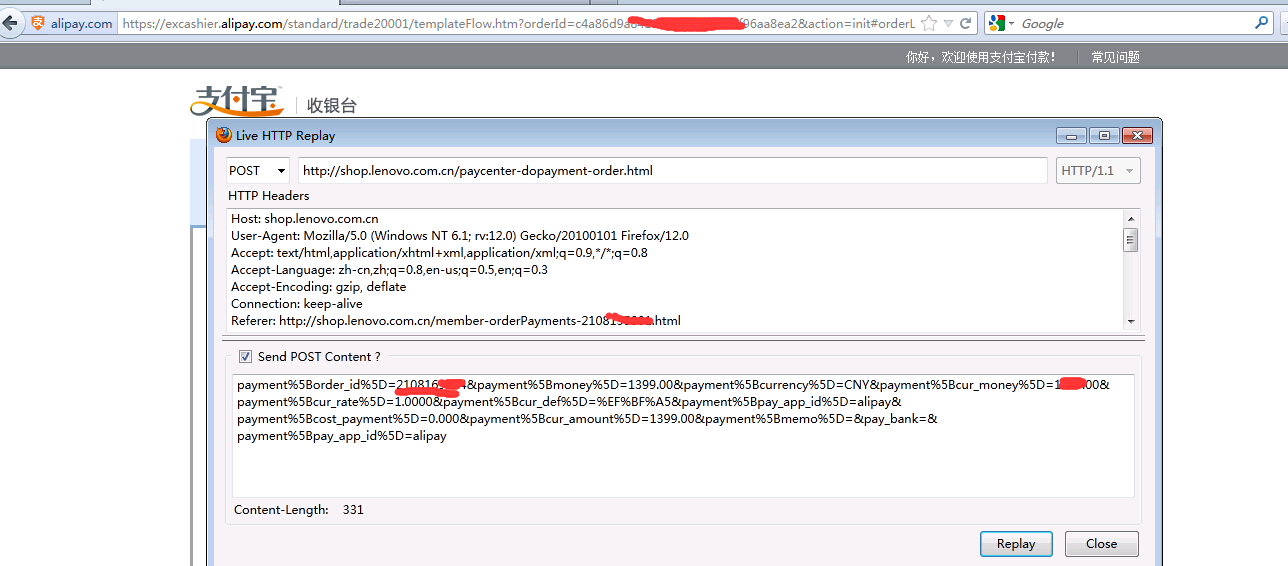Click the Connection: keep-alive line
The height and width of the screenshot is (566, 1288).
(x=296, y=303)
